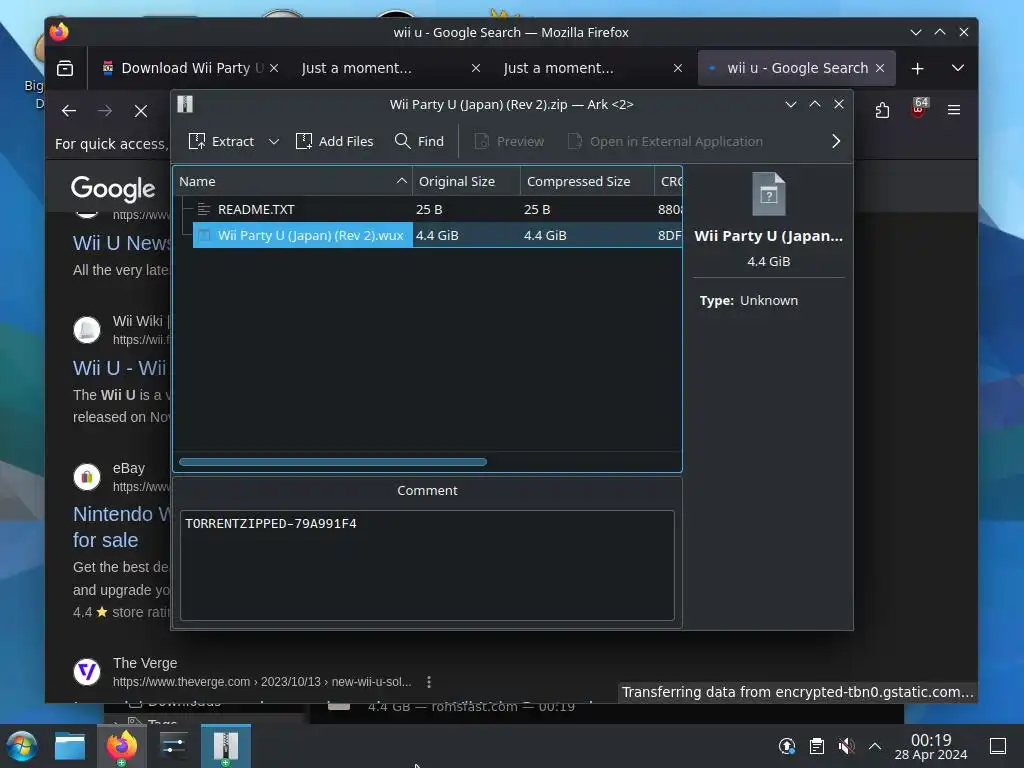
Task: Click Open in External Application
Action: [x=665, y=141]
